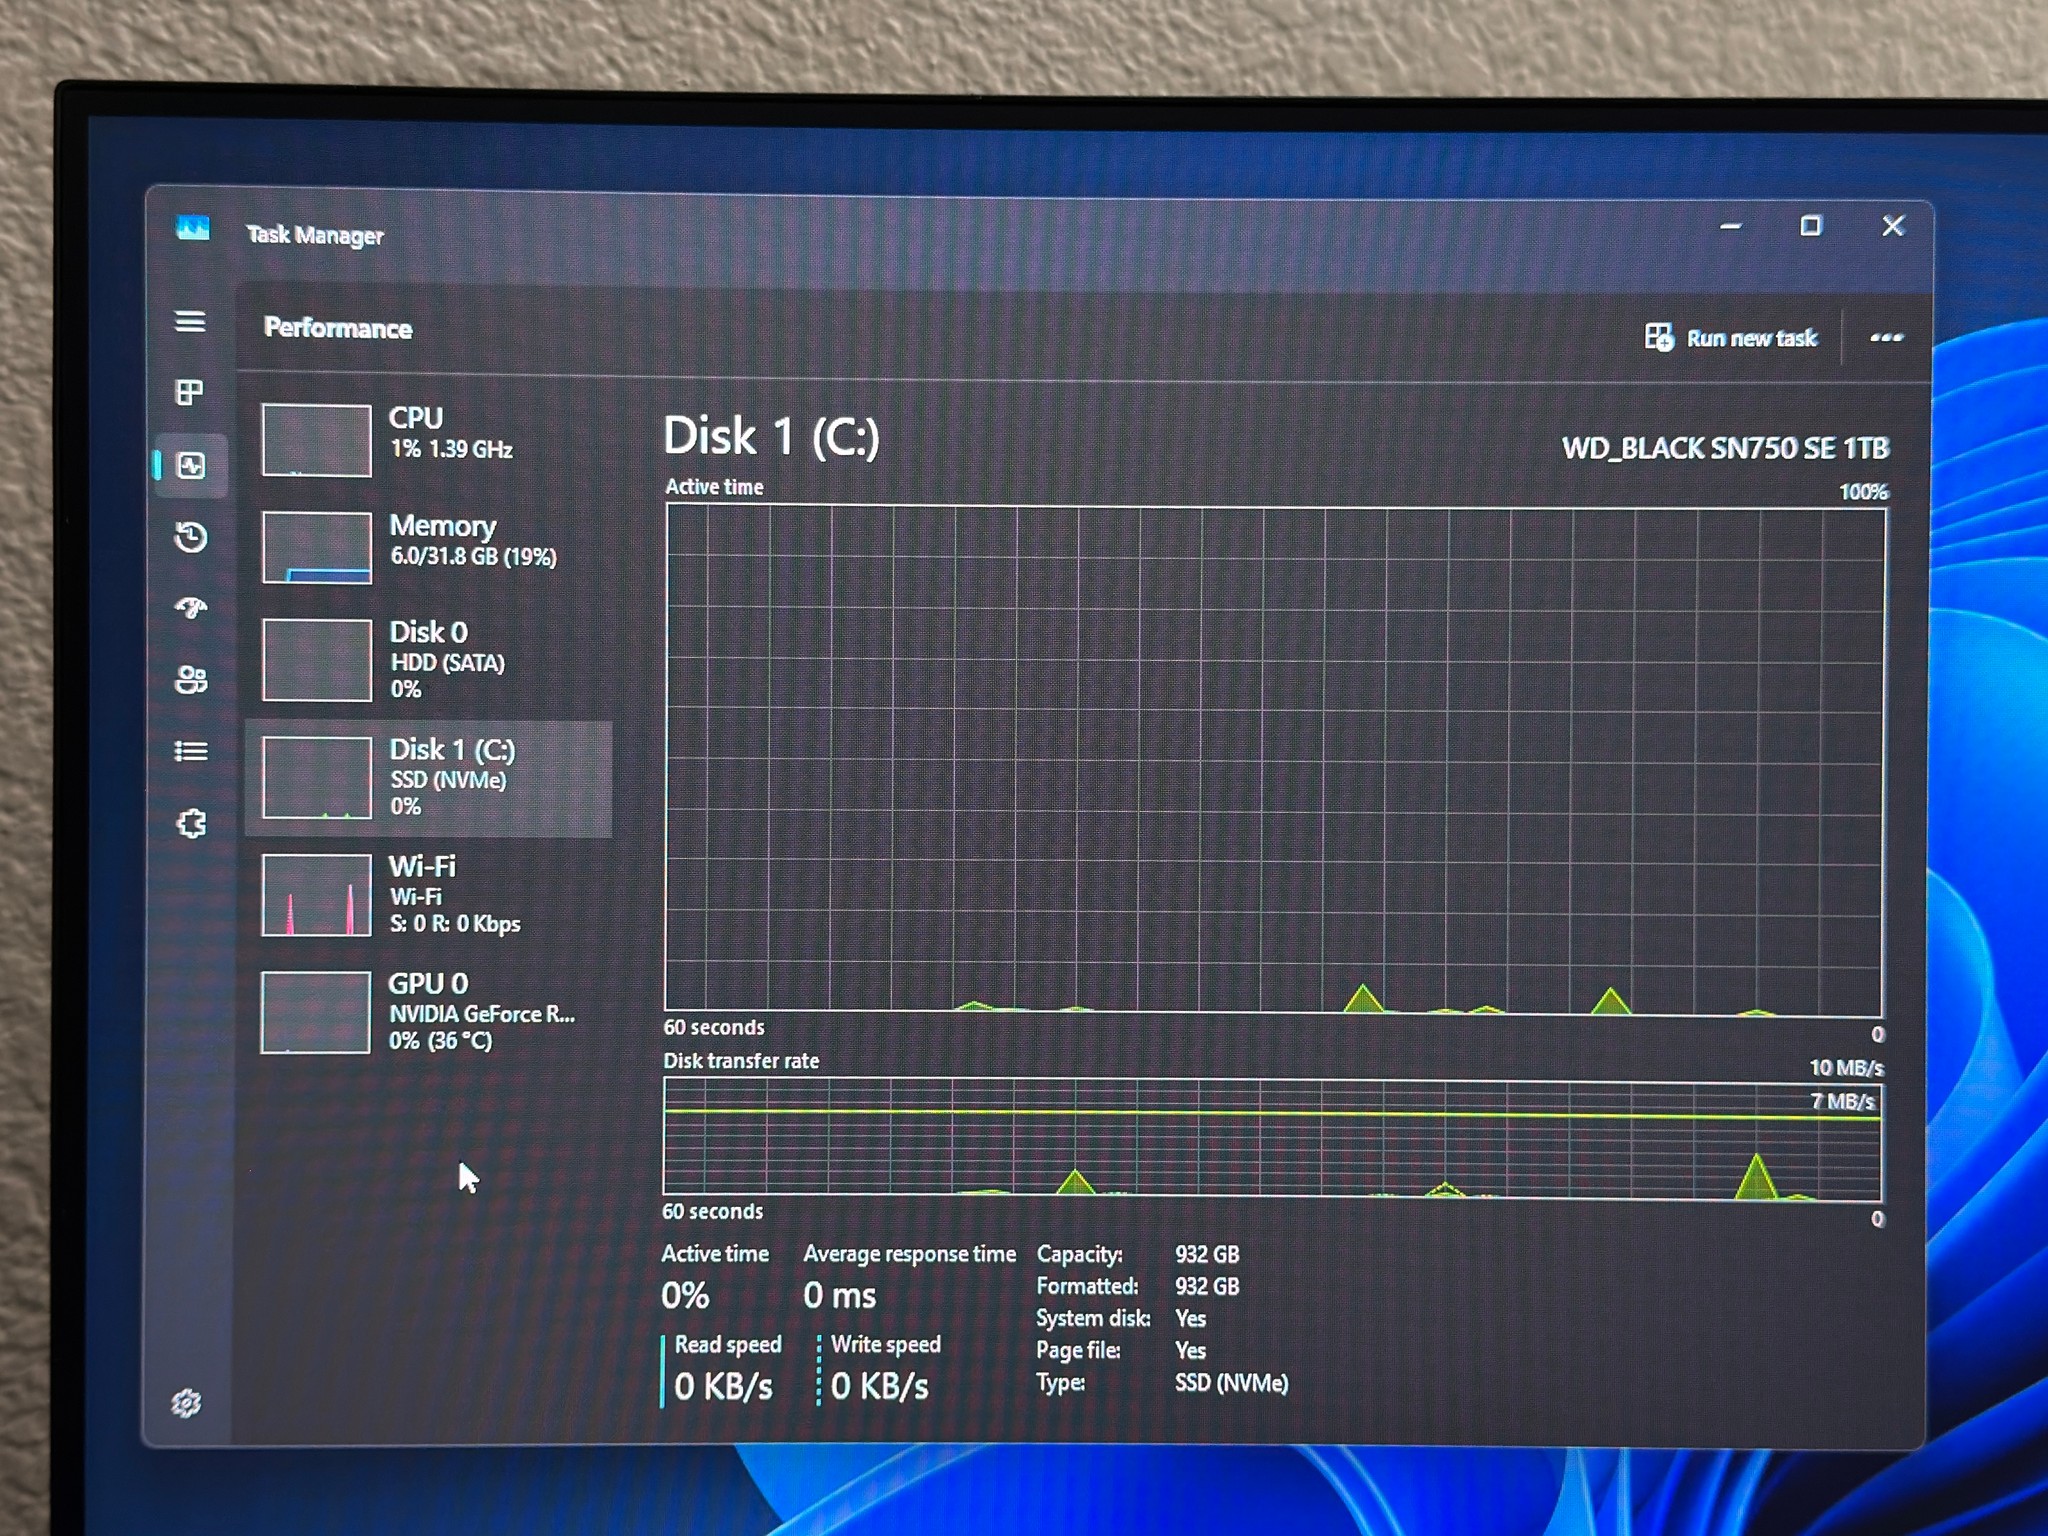Viewport: 2048px width, 1536px height.
Task: Click the Page file Yes value
Action: [x=1191, y=1350]
